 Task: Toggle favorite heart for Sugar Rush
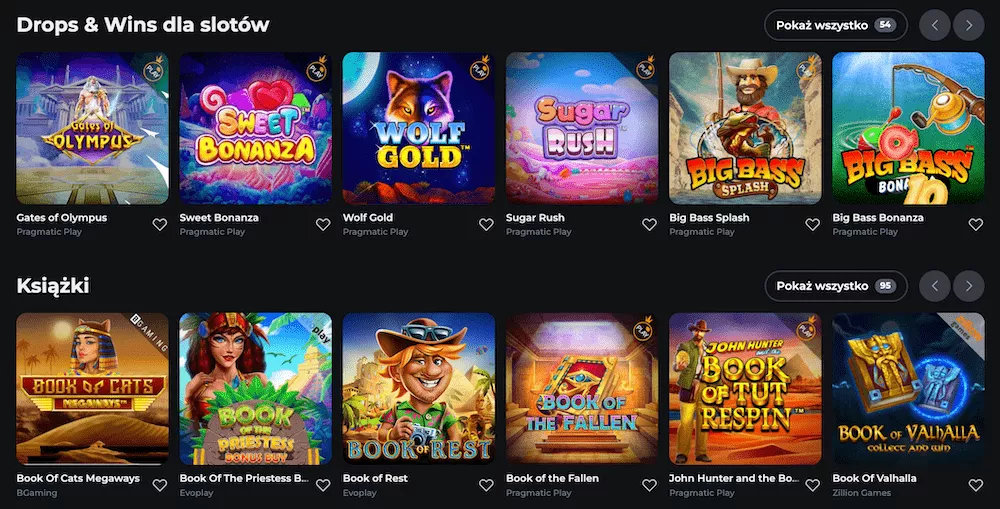[x=649, y=224]
